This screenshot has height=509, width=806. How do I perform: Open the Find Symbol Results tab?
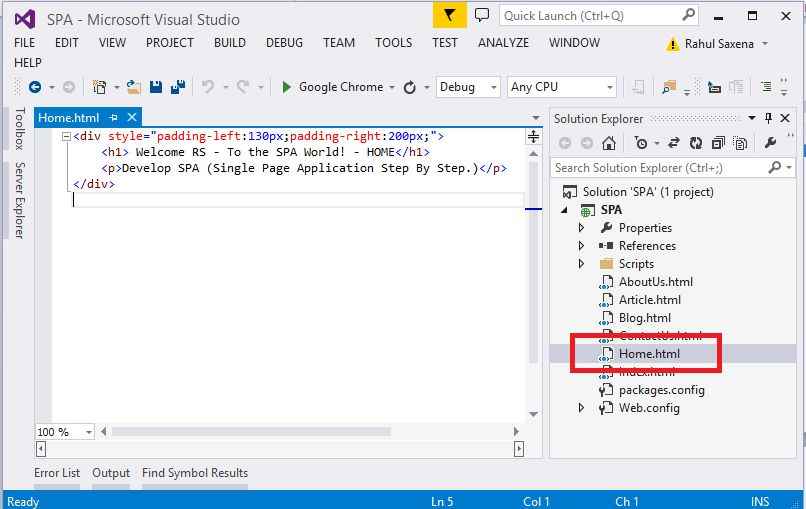pos(195,473)
